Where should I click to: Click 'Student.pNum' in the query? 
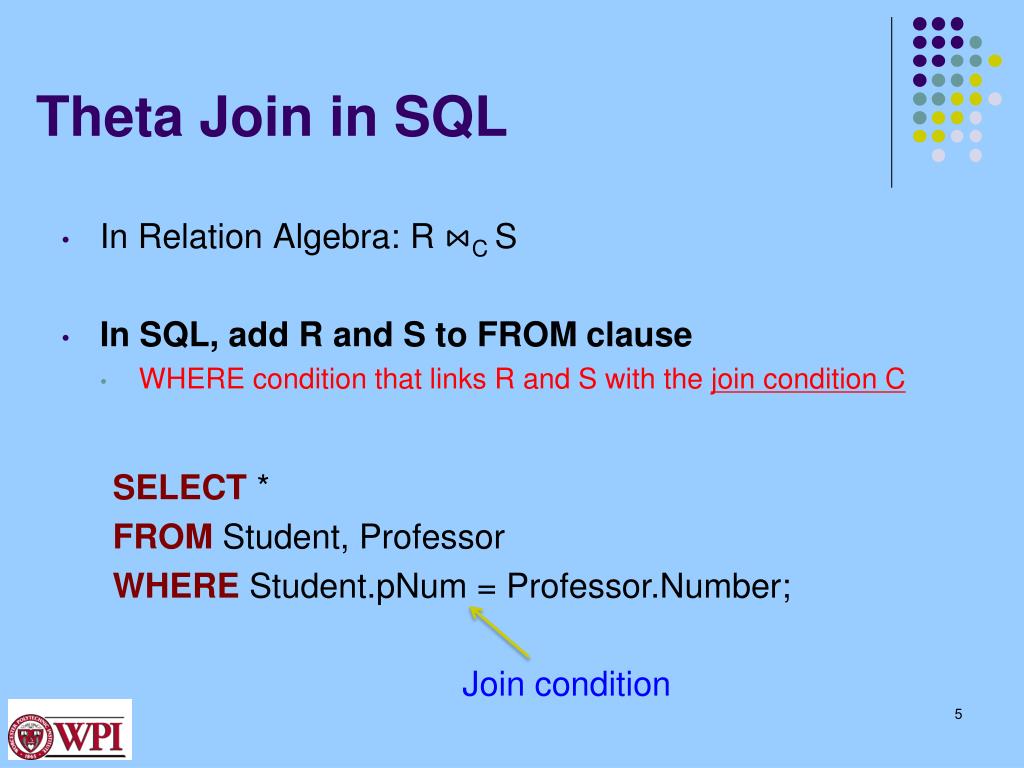(x=358, y=586)
